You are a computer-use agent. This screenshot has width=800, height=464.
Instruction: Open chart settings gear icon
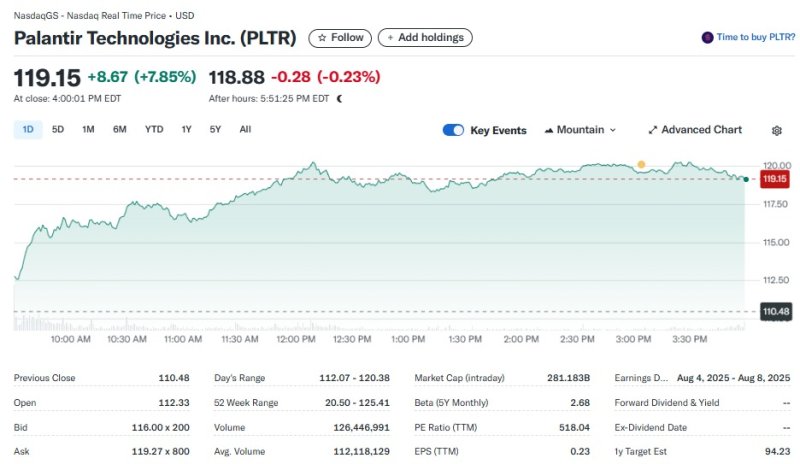click(777, 130)
